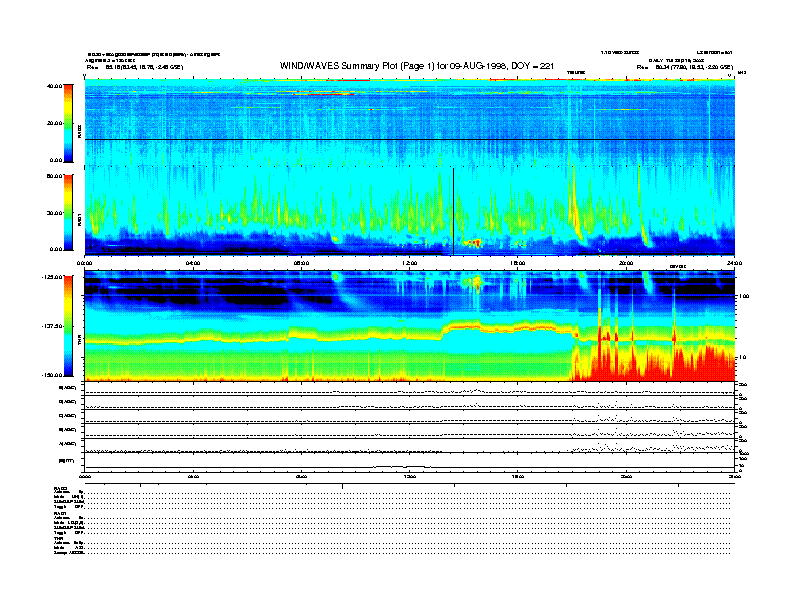Viewport: 792px width, 612px height.
Task: Click the -137.50 label on TNR color scale
Action: (52, 326)
